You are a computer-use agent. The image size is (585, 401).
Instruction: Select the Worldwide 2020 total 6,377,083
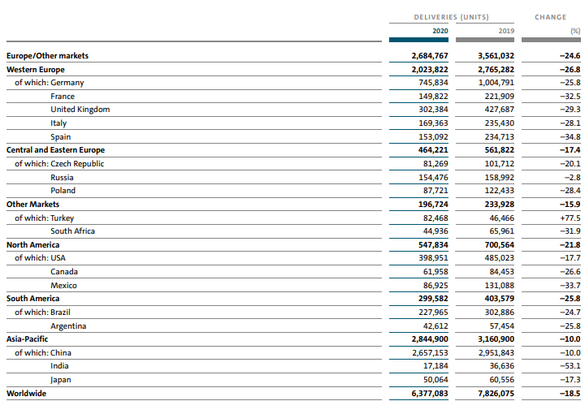tap(430, 394)
